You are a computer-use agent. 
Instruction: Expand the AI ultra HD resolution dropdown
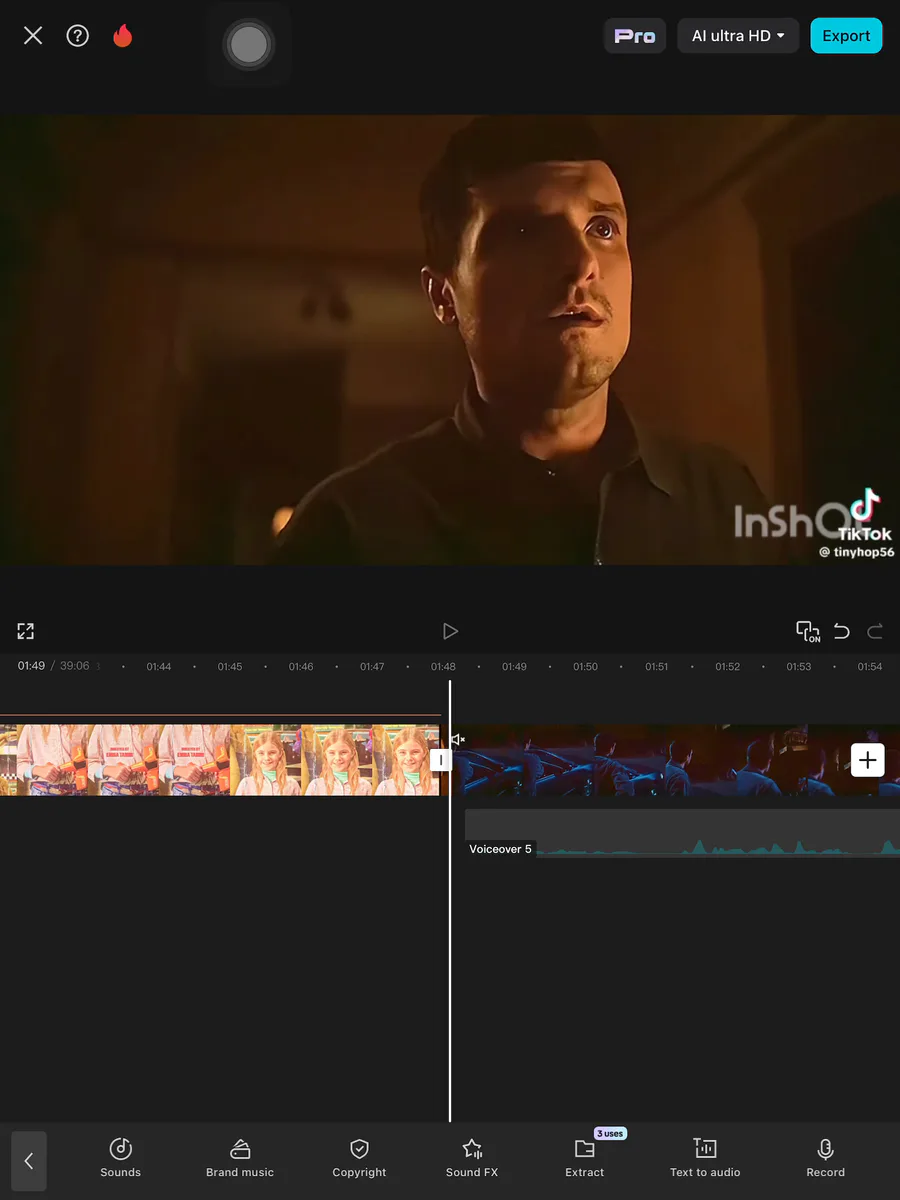click(738, 36)
